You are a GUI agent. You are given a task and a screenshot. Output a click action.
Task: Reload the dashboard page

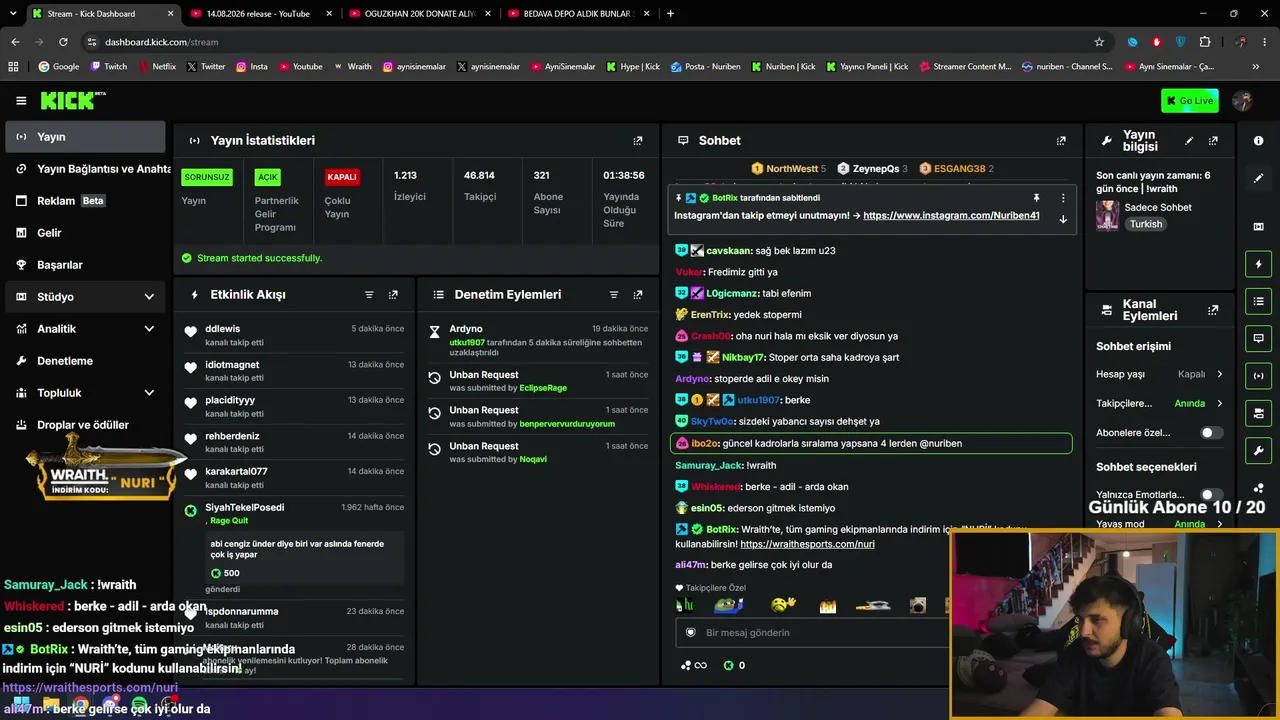click(63, 42)
